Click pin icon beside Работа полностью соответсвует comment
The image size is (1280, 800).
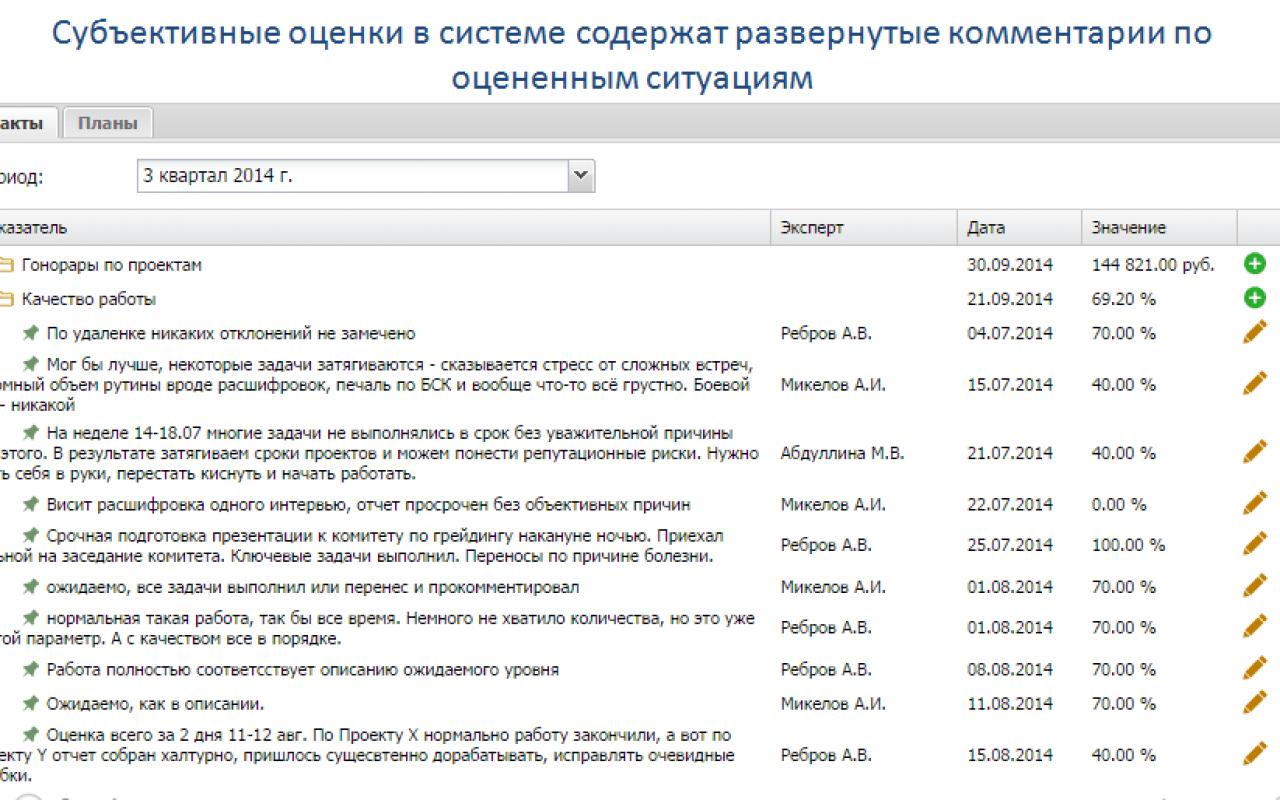tap(31, 668)
